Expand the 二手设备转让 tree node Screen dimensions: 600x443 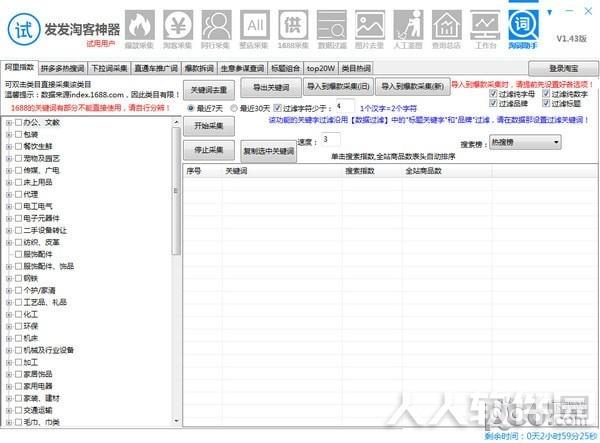9,230
